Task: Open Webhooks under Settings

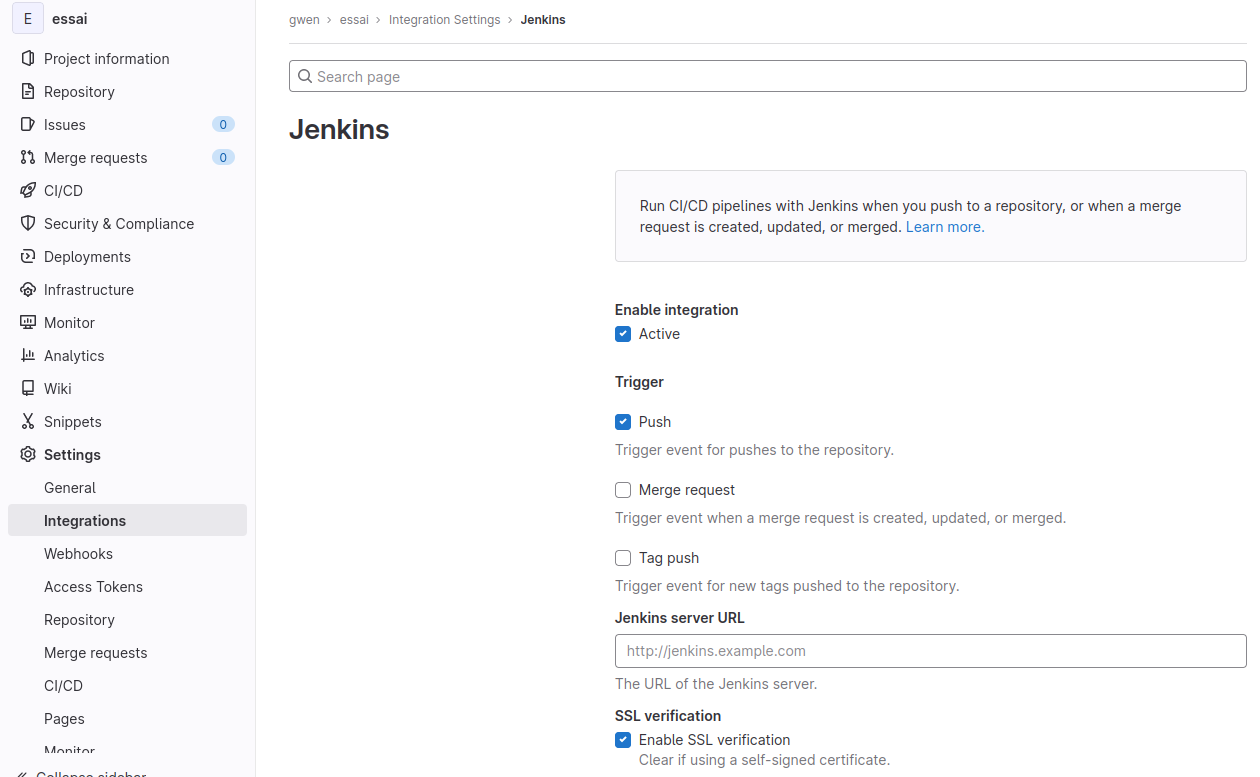Action: point(78,553)
